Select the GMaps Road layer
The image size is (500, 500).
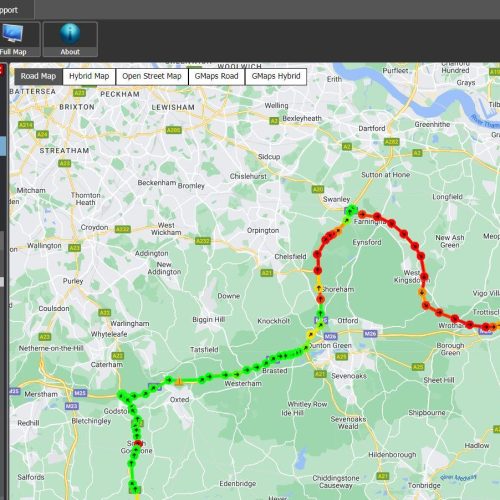[x=216, y=76]
